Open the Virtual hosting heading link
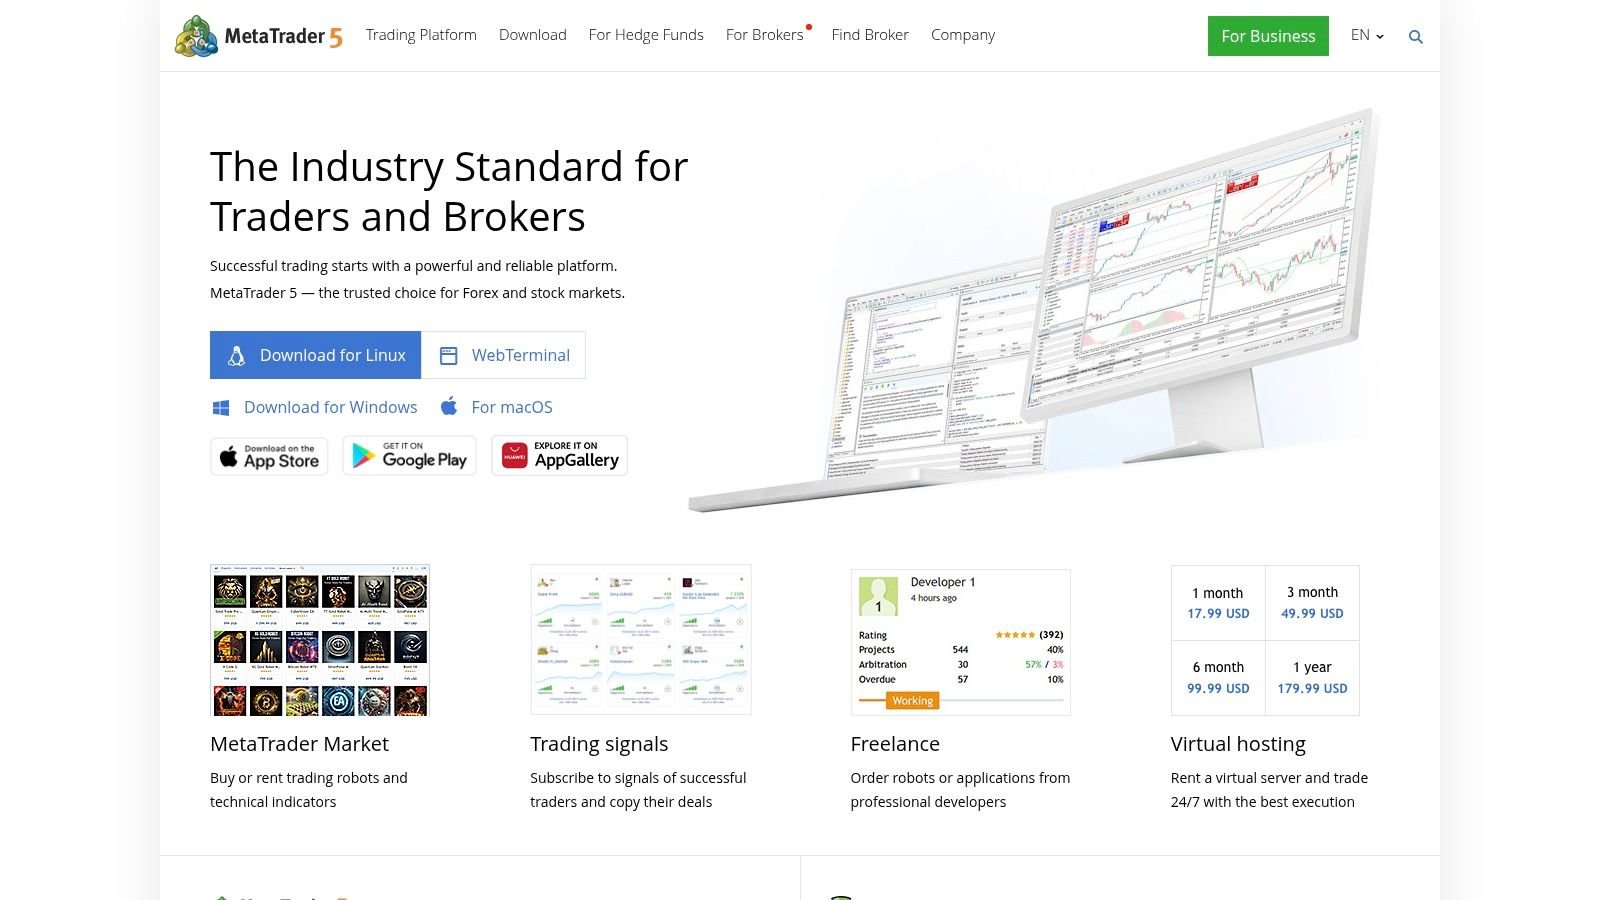This screenshot has height=900, width=1600. click(1238, 744)
